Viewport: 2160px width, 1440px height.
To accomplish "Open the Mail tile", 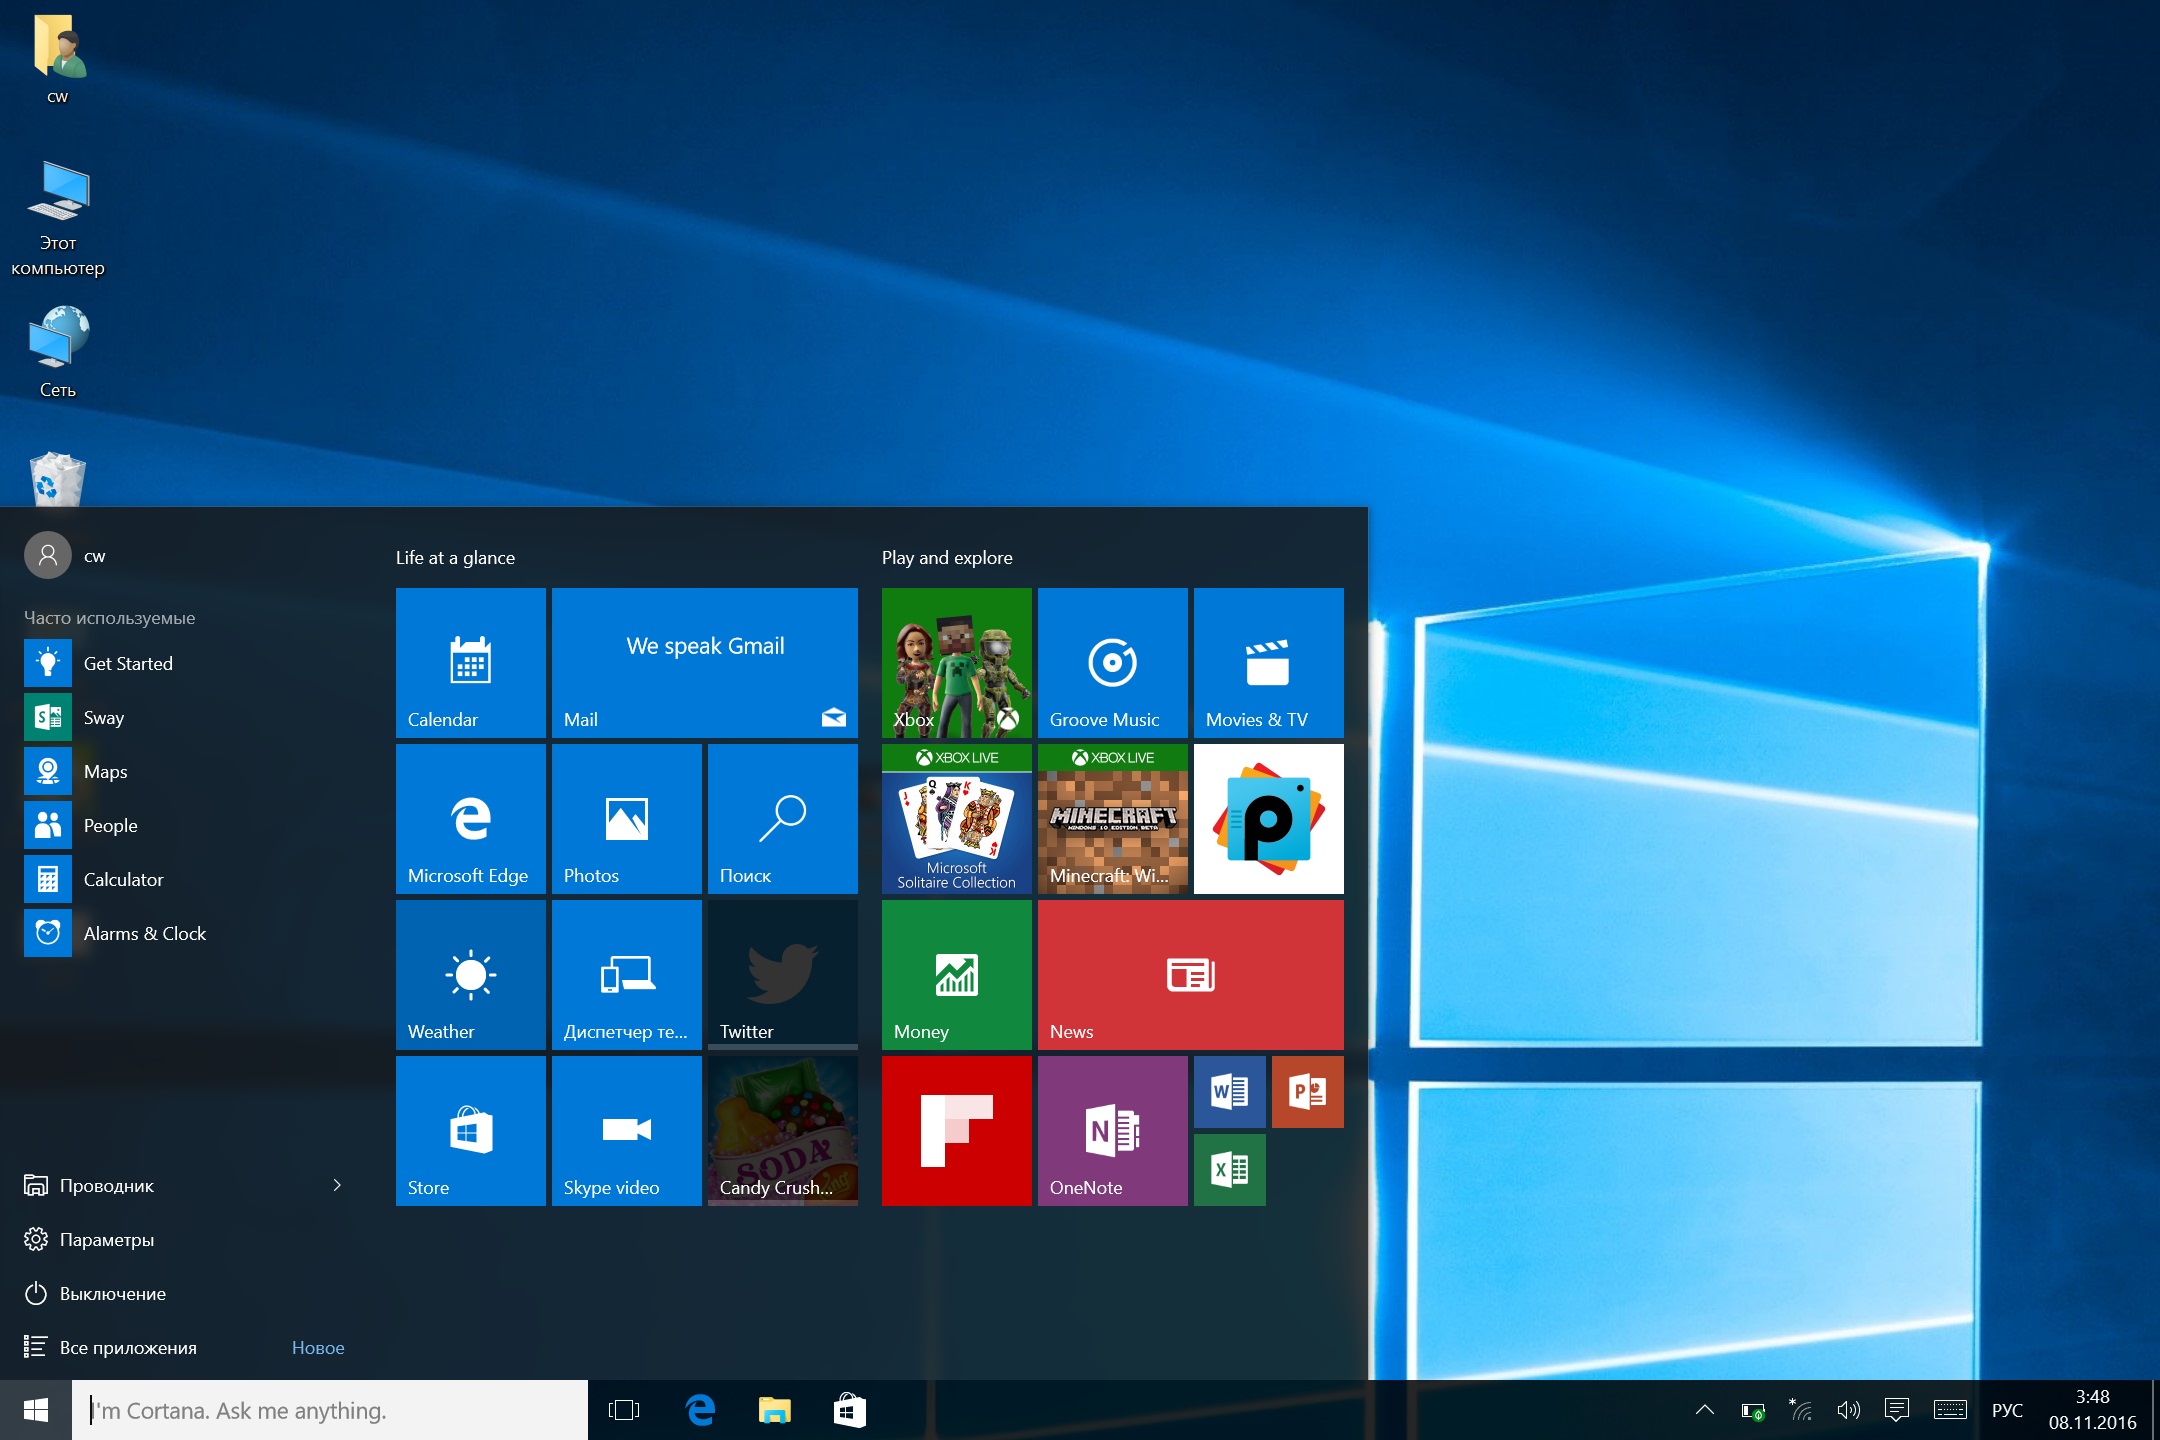I will point(704,662).
